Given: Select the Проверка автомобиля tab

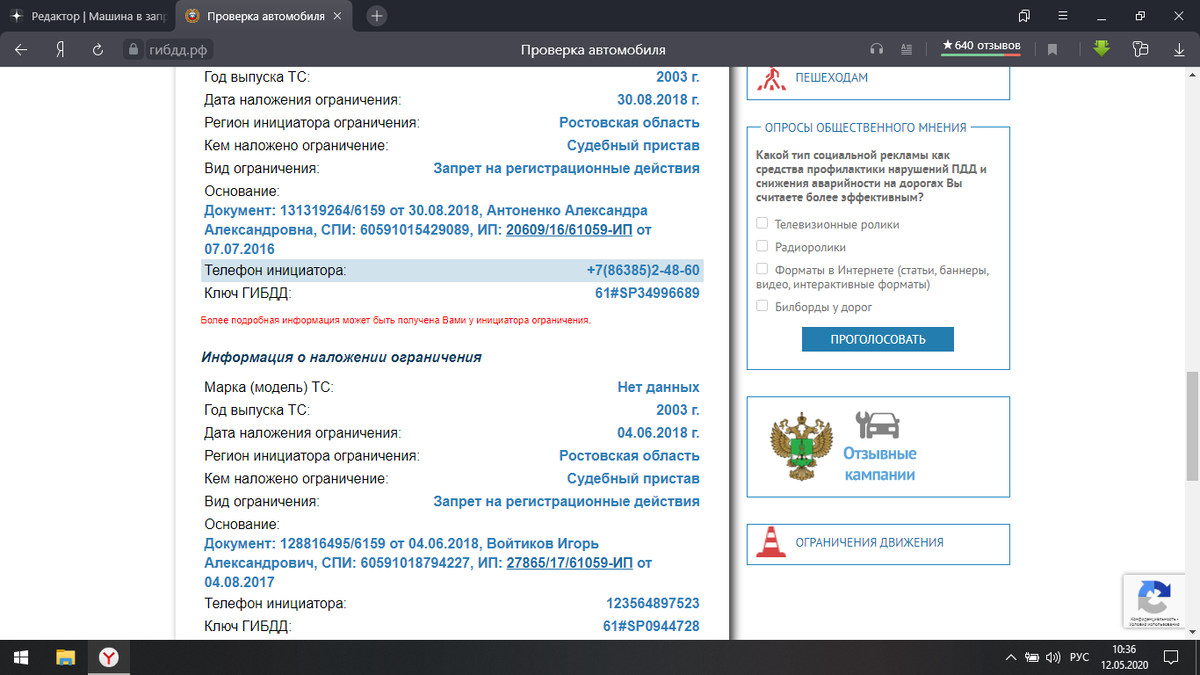Looking at the screenshot, I should click(265, 16).
